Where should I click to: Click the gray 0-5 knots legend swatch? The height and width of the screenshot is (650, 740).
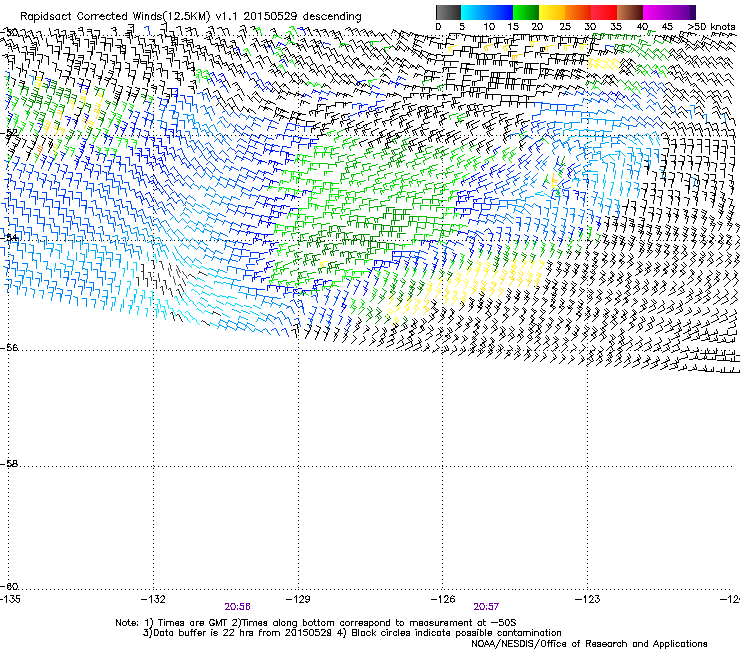coord(448,12)
